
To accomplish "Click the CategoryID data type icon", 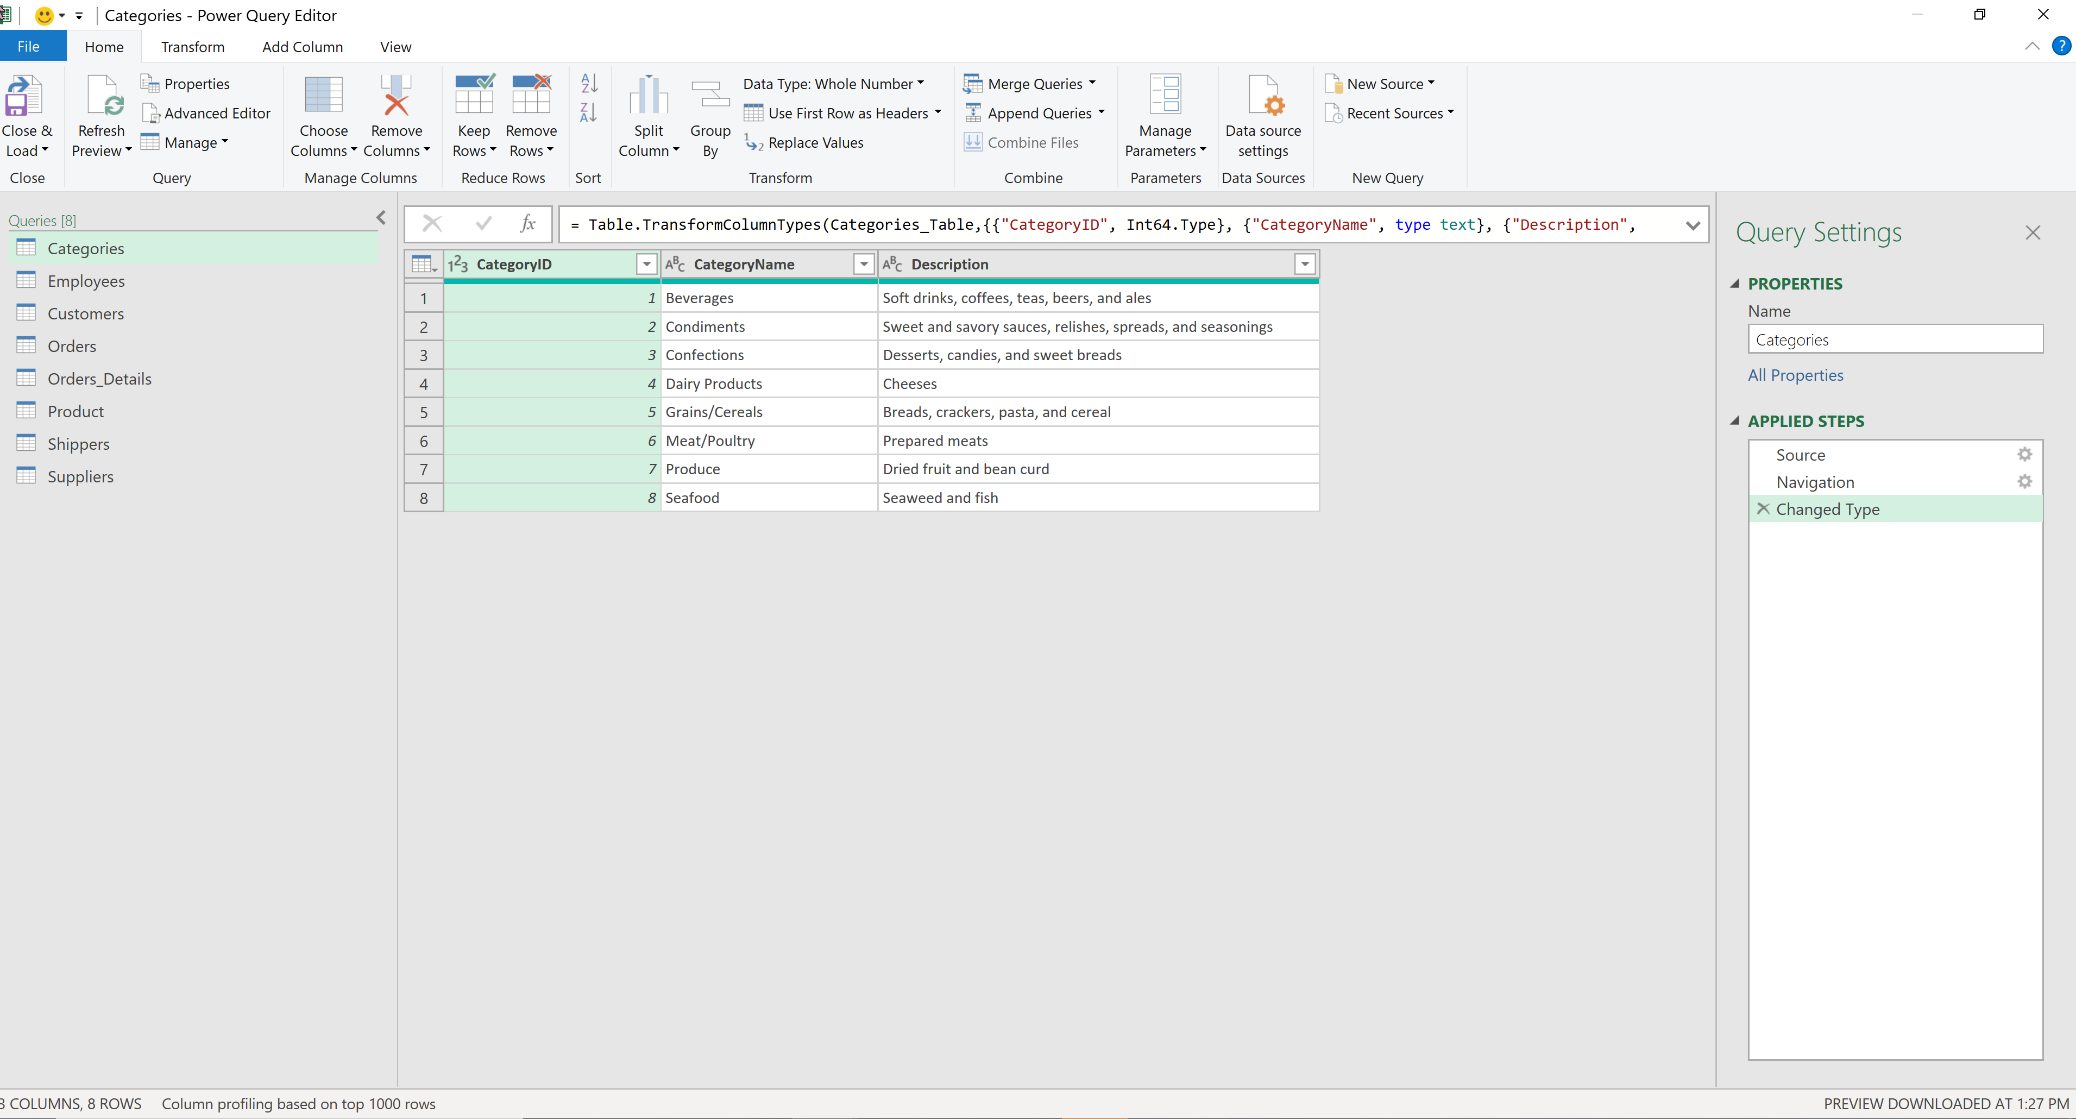I will point(458,264).
